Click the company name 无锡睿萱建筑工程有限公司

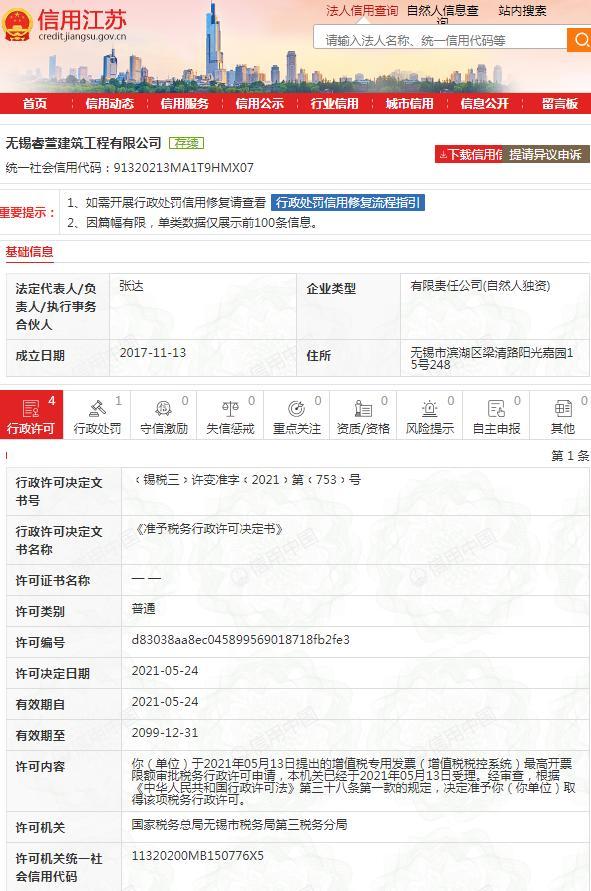(x=84, y=143)
